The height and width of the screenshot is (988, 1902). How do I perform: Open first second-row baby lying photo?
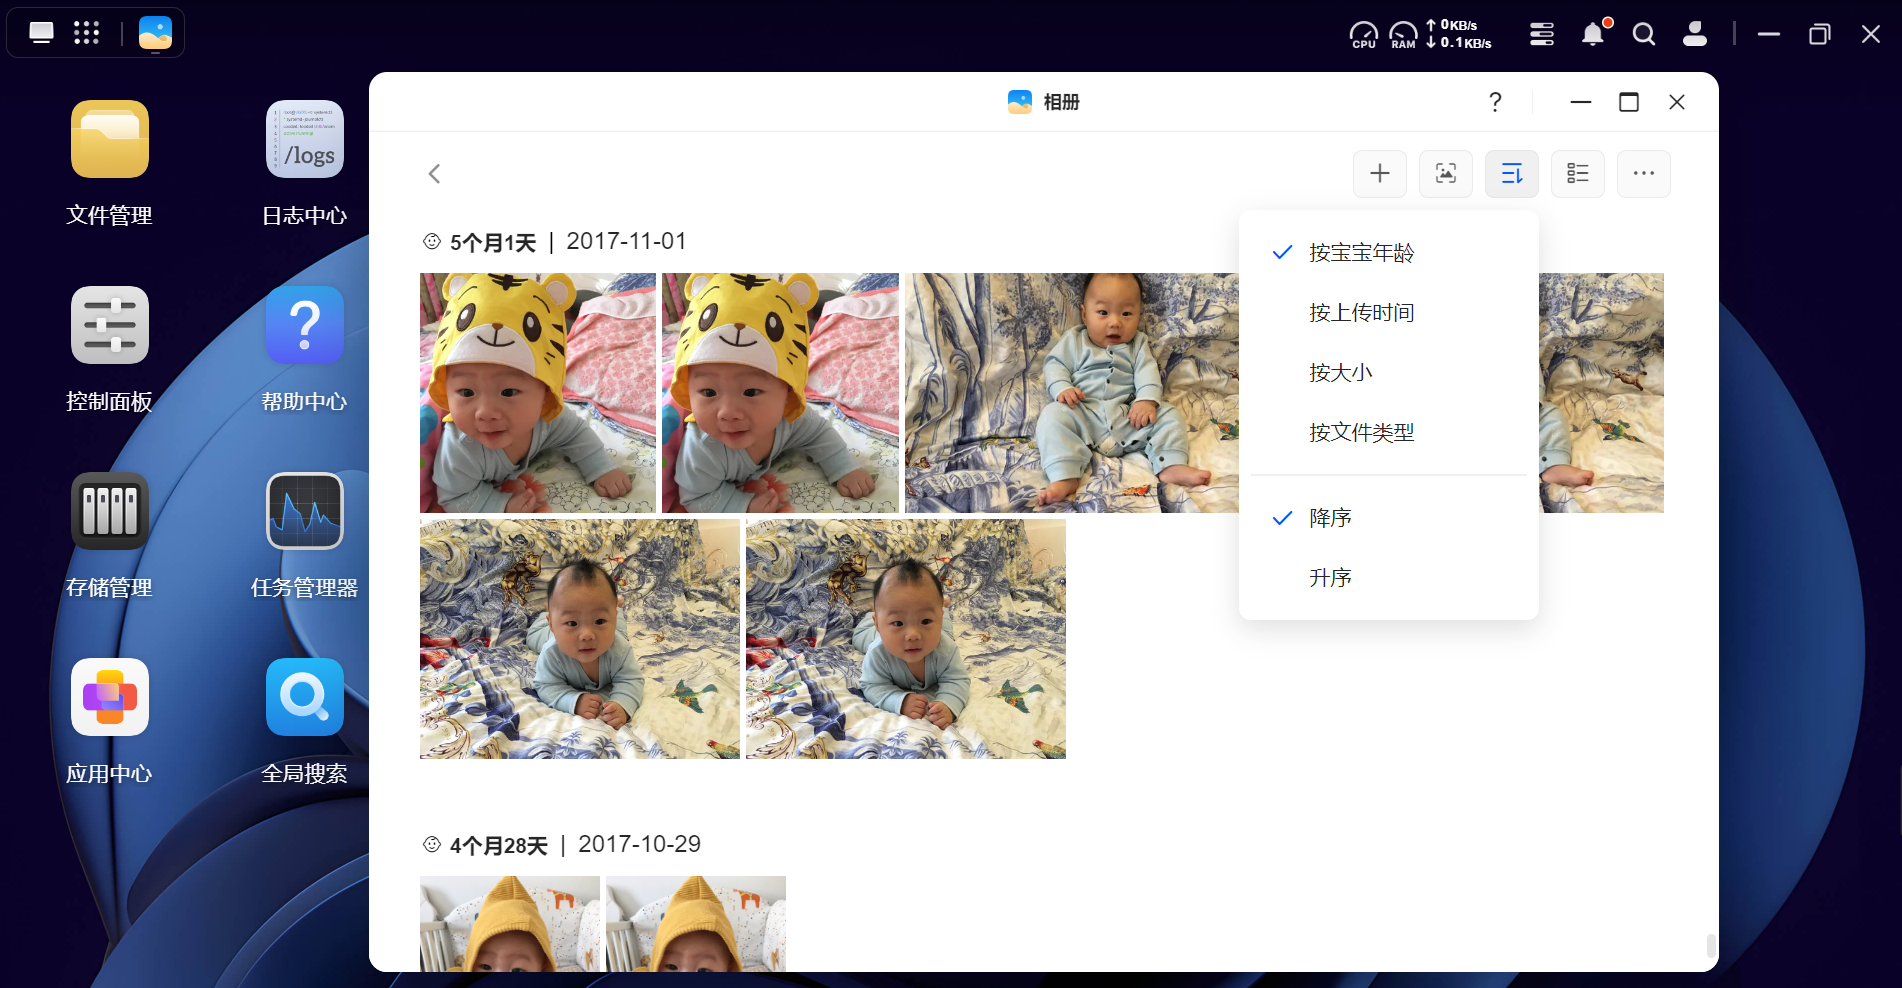[x=580, y=639]
